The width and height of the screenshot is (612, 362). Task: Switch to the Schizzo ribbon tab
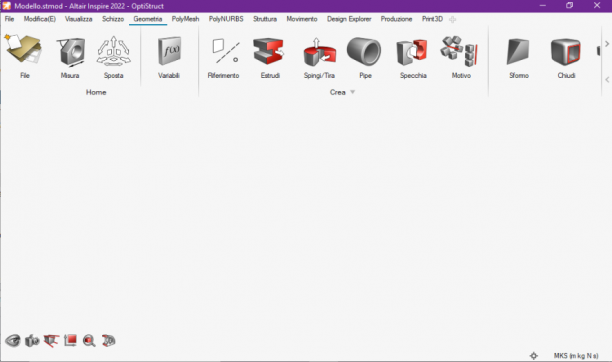[x=113, y=19]
